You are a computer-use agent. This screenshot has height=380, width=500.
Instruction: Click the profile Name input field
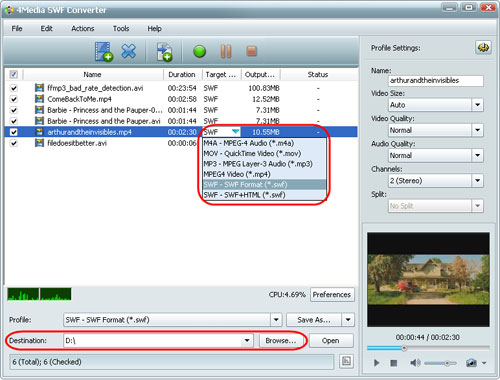tap(436, 80)
